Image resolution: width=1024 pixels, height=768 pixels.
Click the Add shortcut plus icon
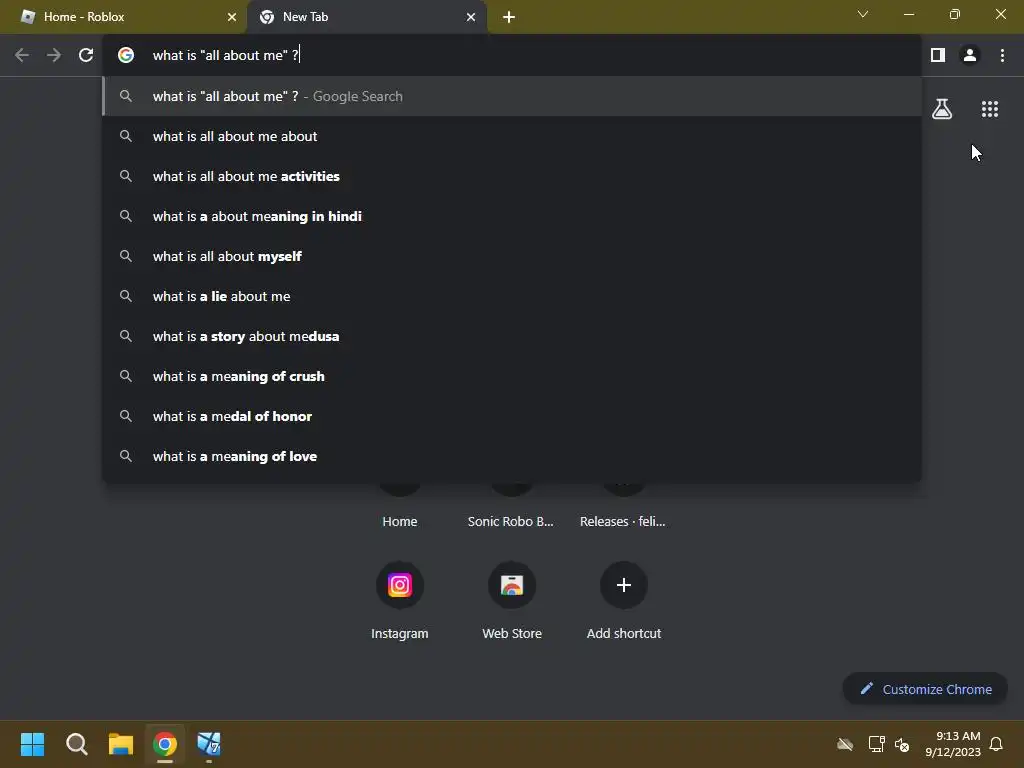click(624, 584)
